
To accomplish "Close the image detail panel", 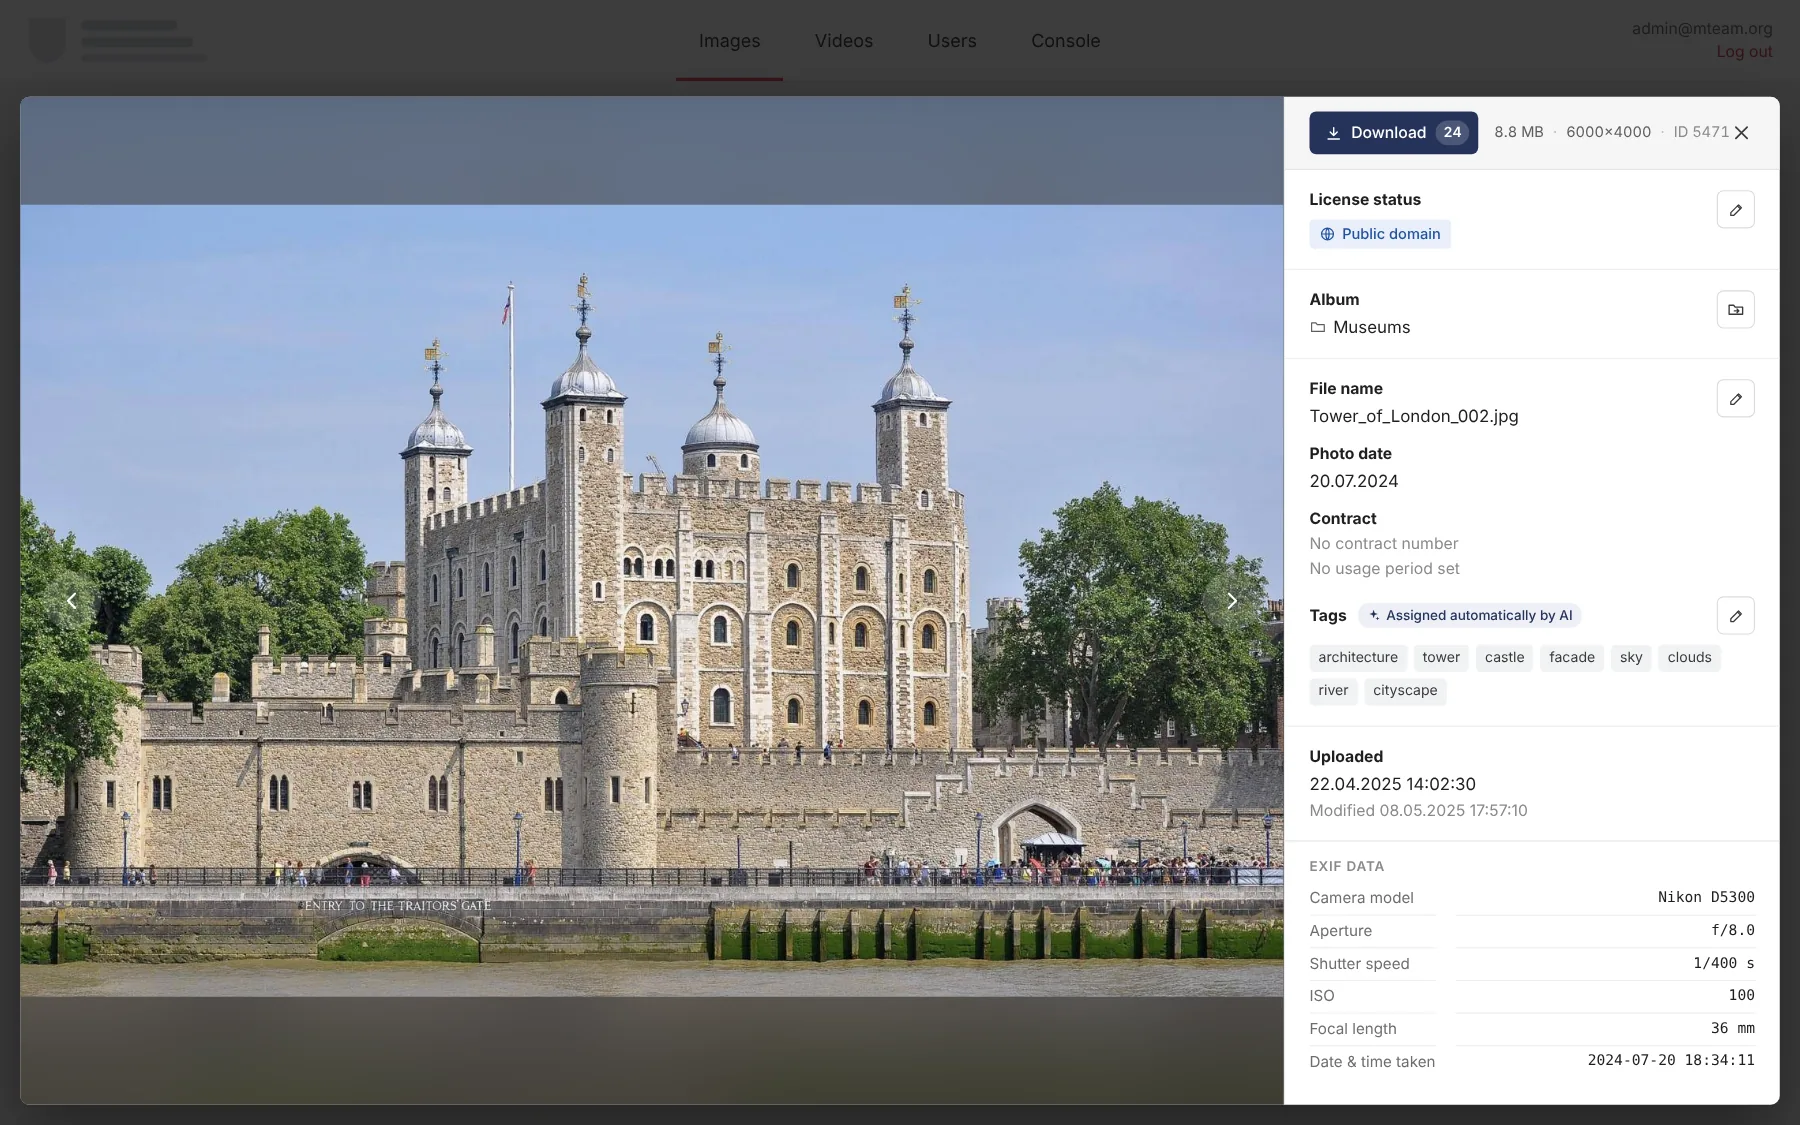I will [x=1741, y=133].
